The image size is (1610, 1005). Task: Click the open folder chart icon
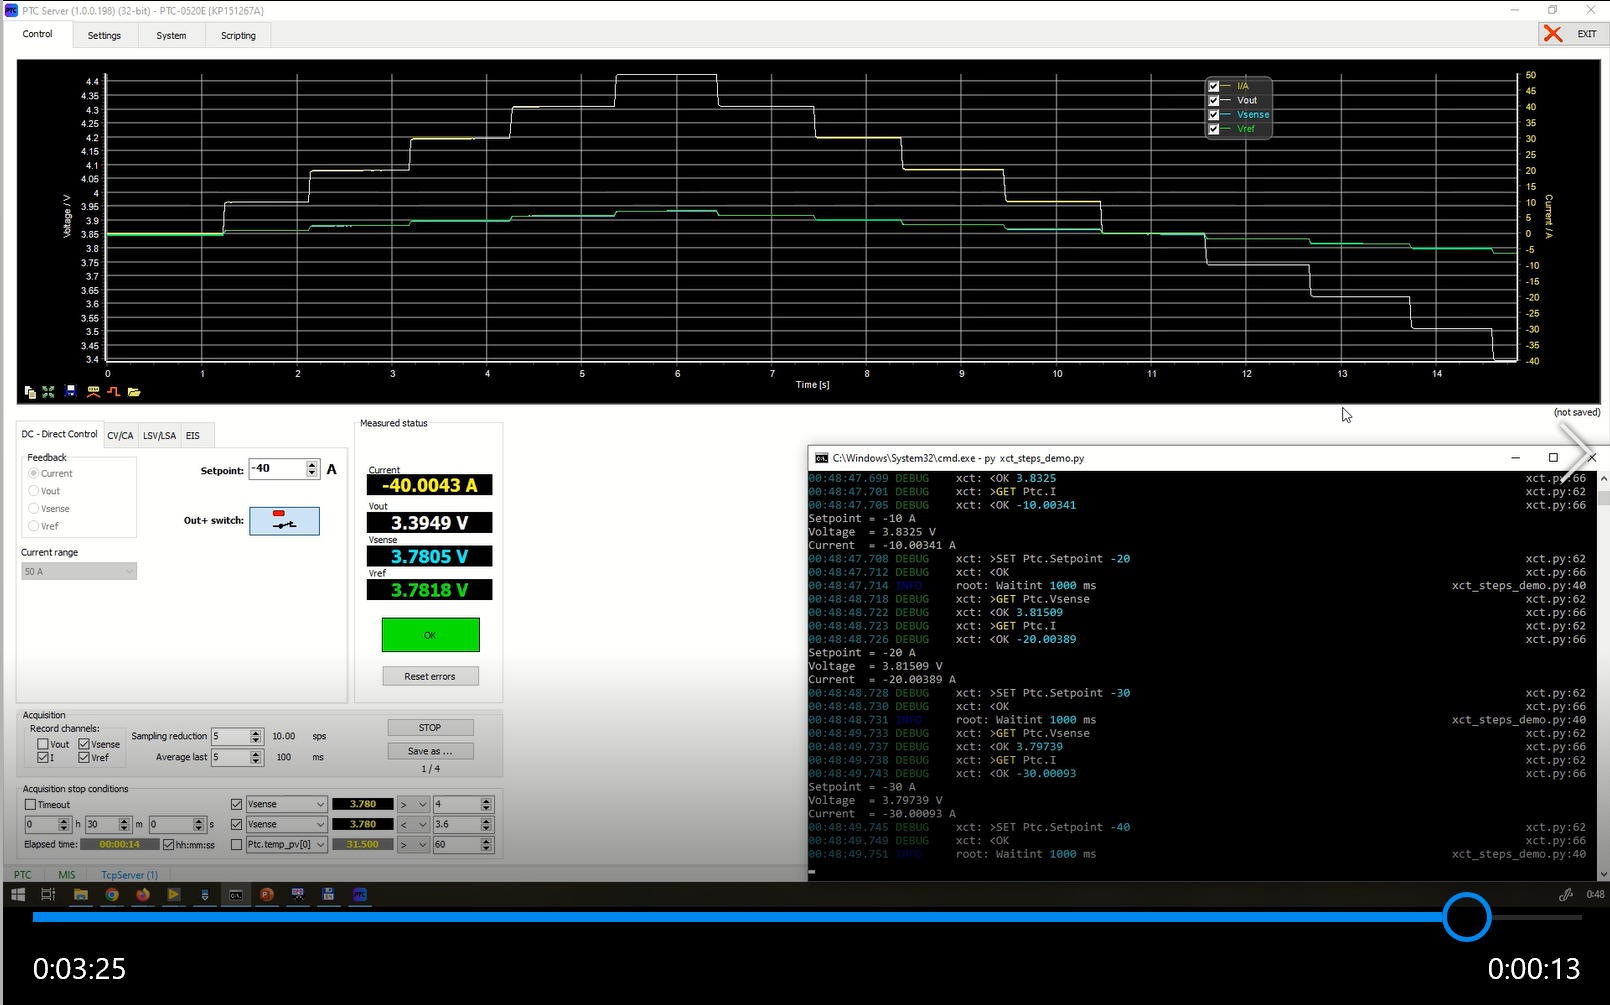point(134,392)
